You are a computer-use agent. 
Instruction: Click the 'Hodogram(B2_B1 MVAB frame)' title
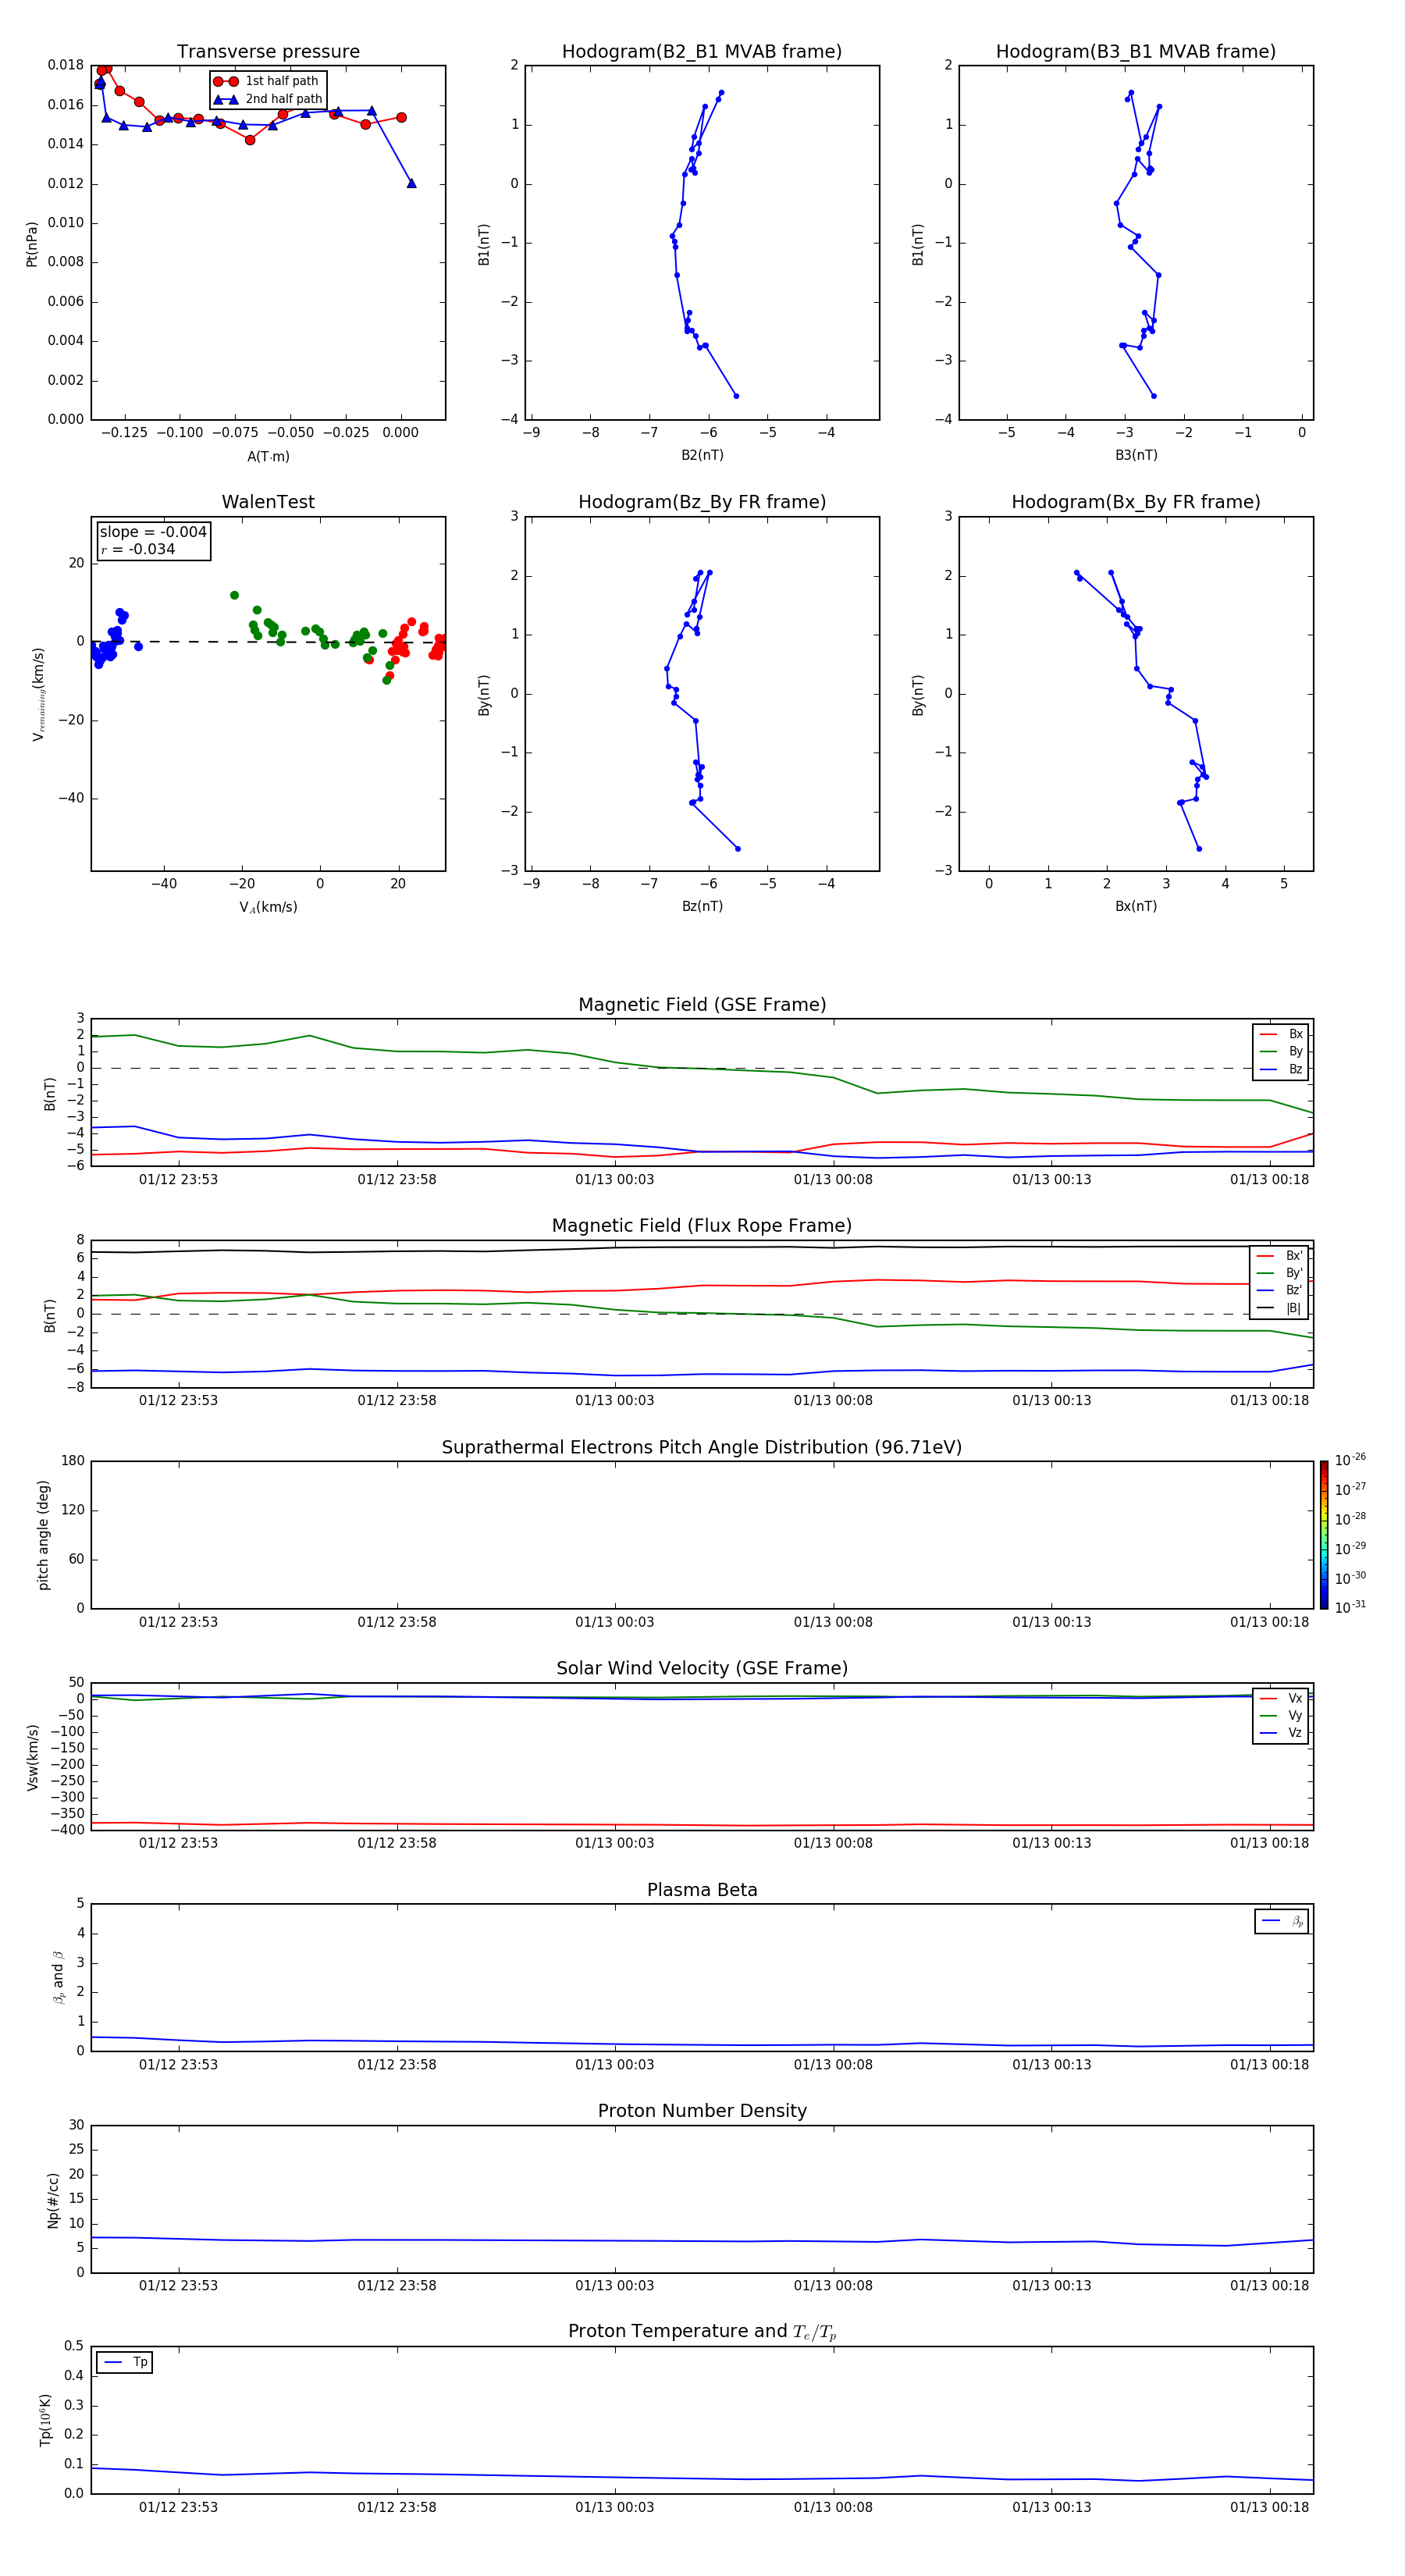[702, 52]
